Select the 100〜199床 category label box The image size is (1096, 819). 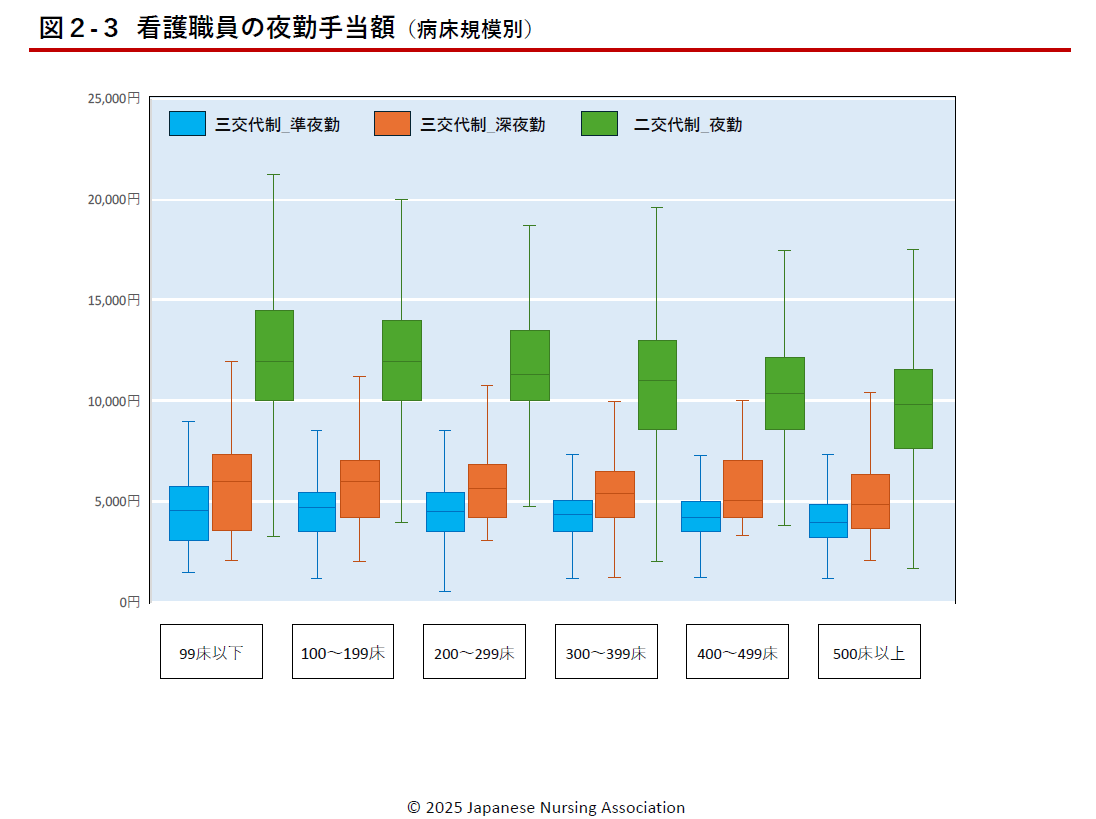(343, 652)
